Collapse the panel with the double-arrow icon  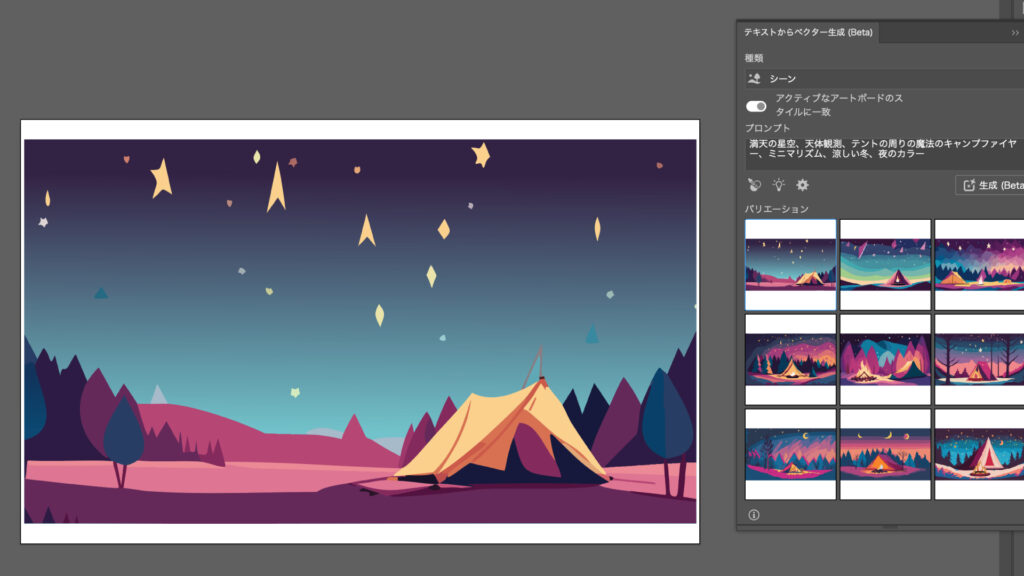(x=1015, y=32)
